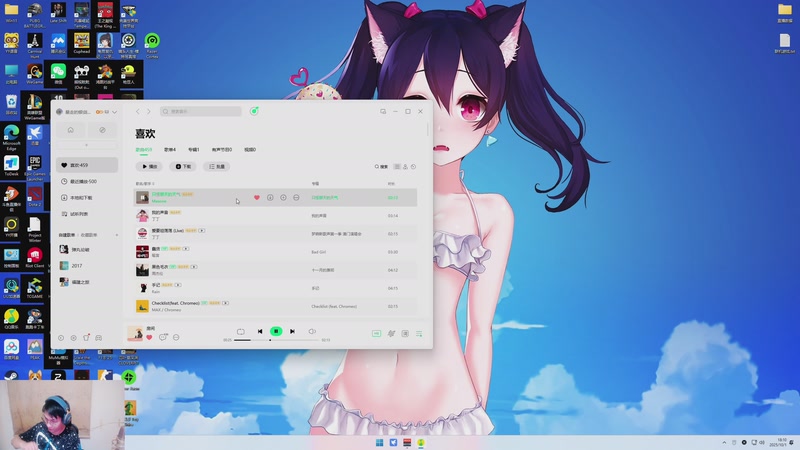The image size is (800, 450).
Task: Show hidden system tray icons chevron
Action: [724, 442]
